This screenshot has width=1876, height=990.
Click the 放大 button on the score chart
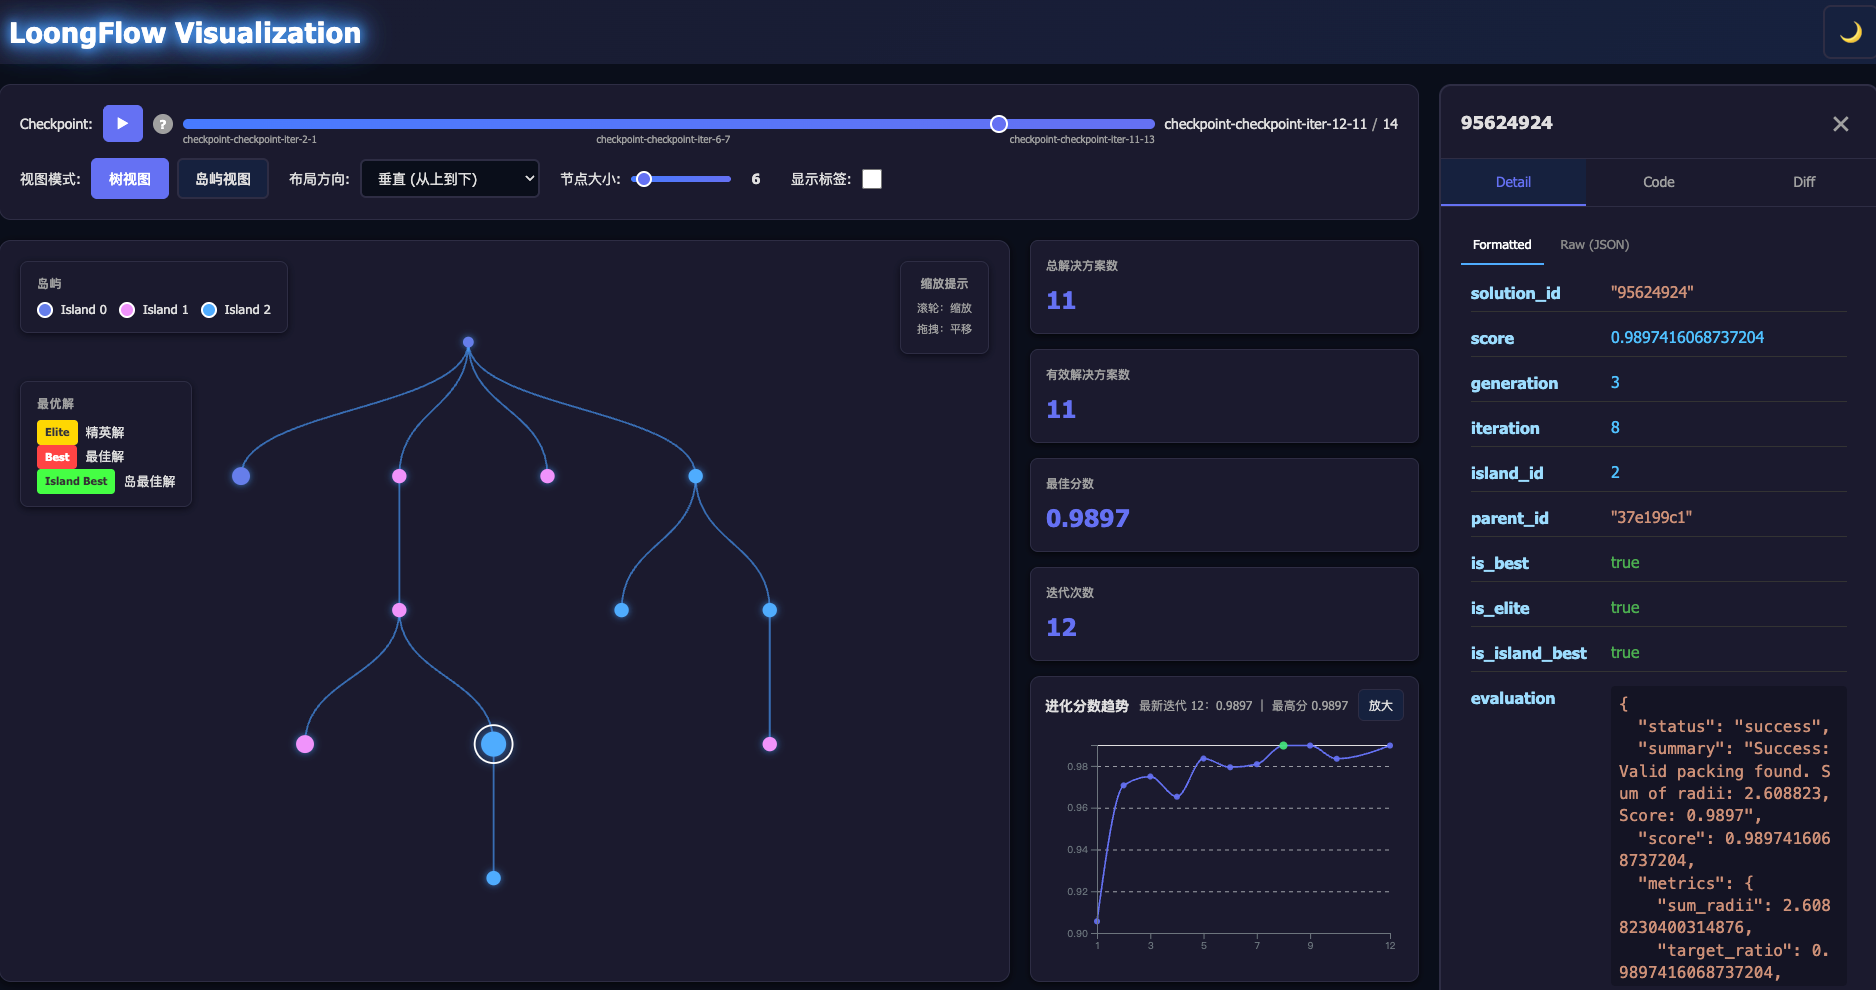click(x=1380, y=705)
